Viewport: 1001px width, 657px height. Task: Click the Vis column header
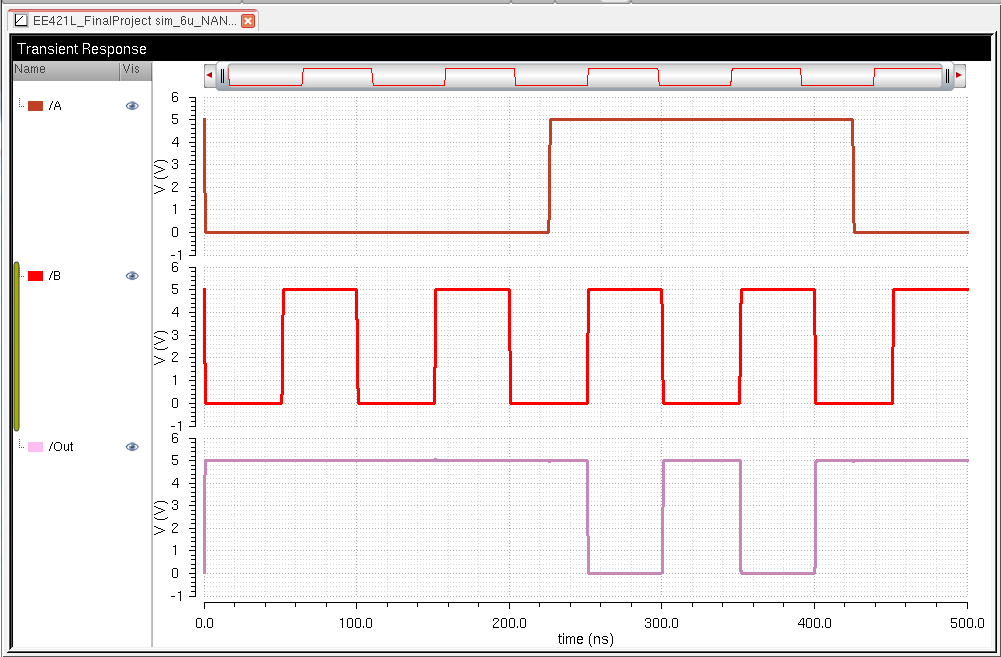pyautogui.click(x=130, y=69)
